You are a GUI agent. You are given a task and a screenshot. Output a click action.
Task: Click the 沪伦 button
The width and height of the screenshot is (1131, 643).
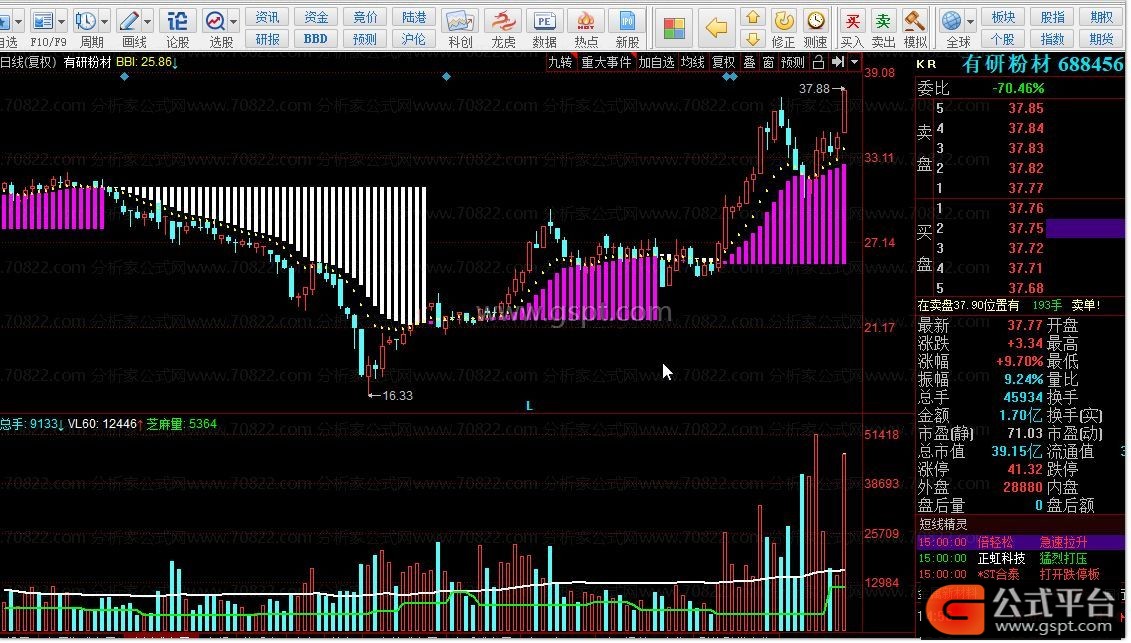click(x=414, y=39)
